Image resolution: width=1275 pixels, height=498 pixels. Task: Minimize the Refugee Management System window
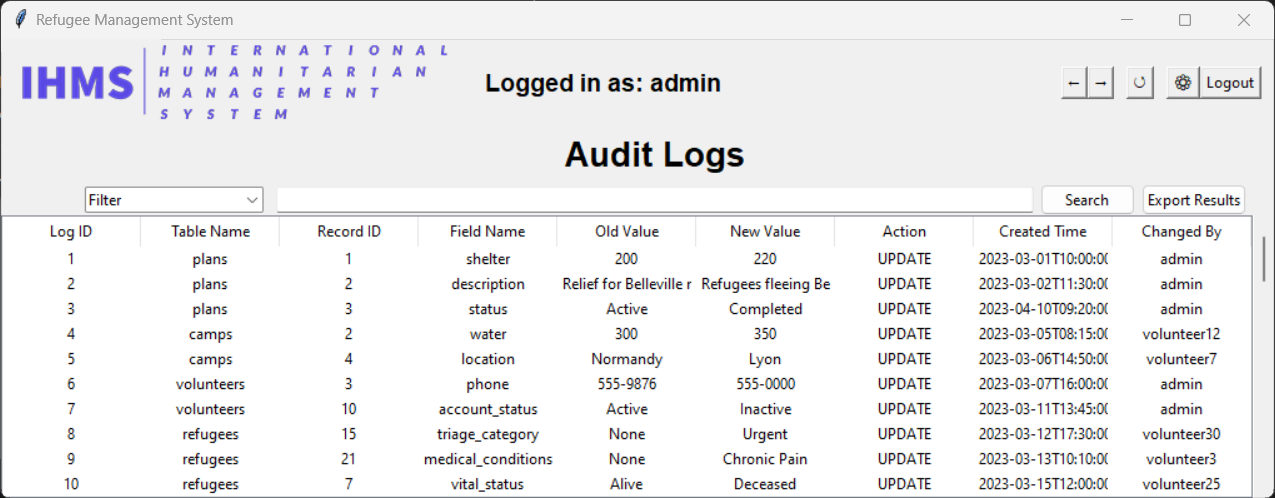tap(1126, 20)
